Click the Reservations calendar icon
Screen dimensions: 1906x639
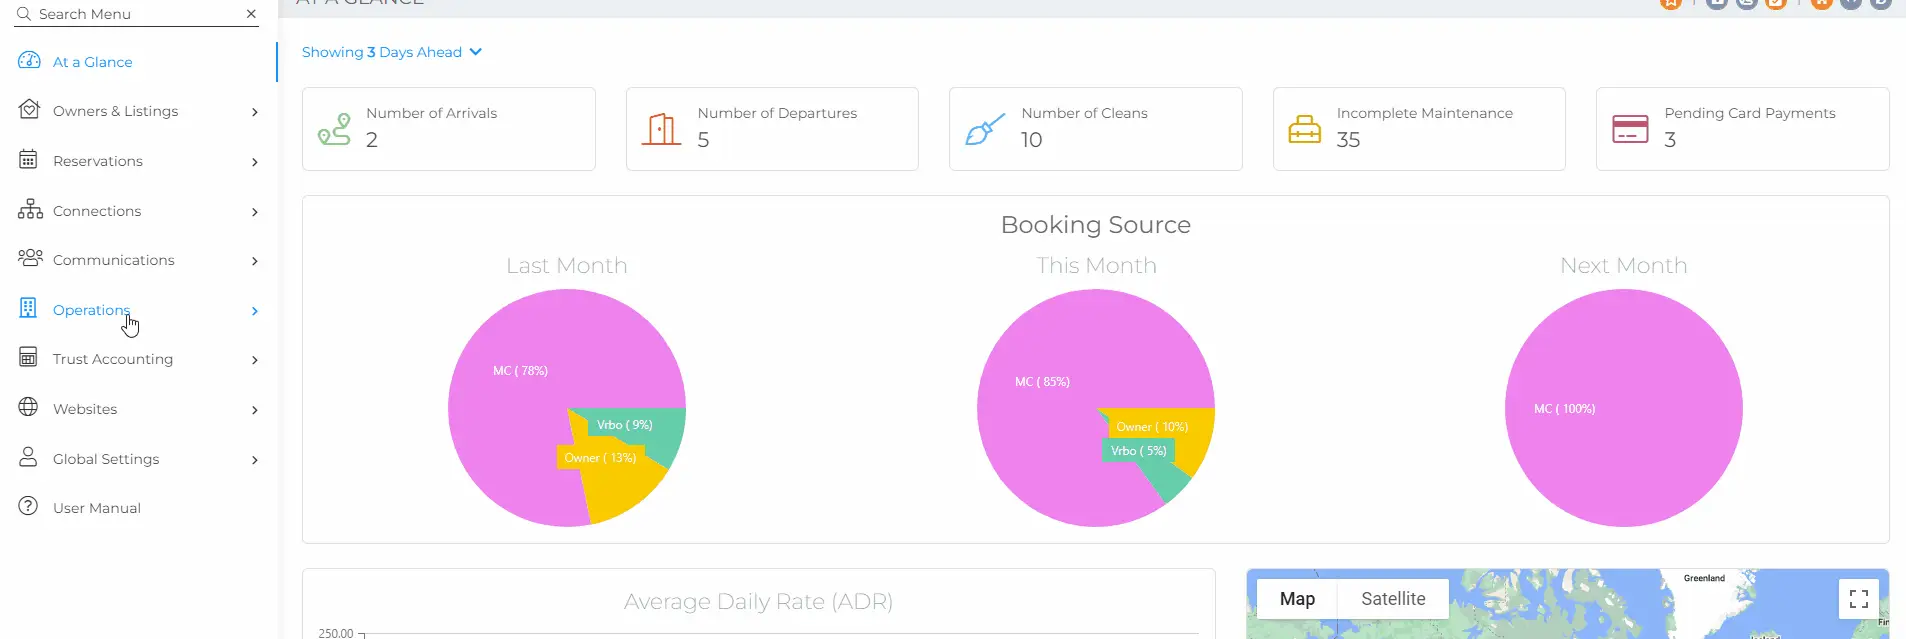coord(29,160)
